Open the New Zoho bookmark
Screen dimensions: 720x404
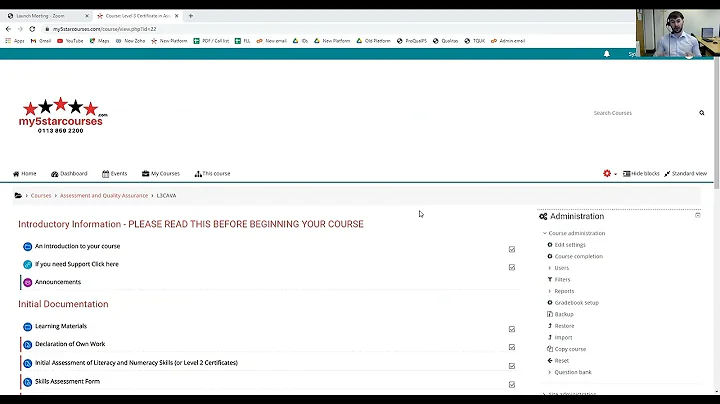click(130, 41)
